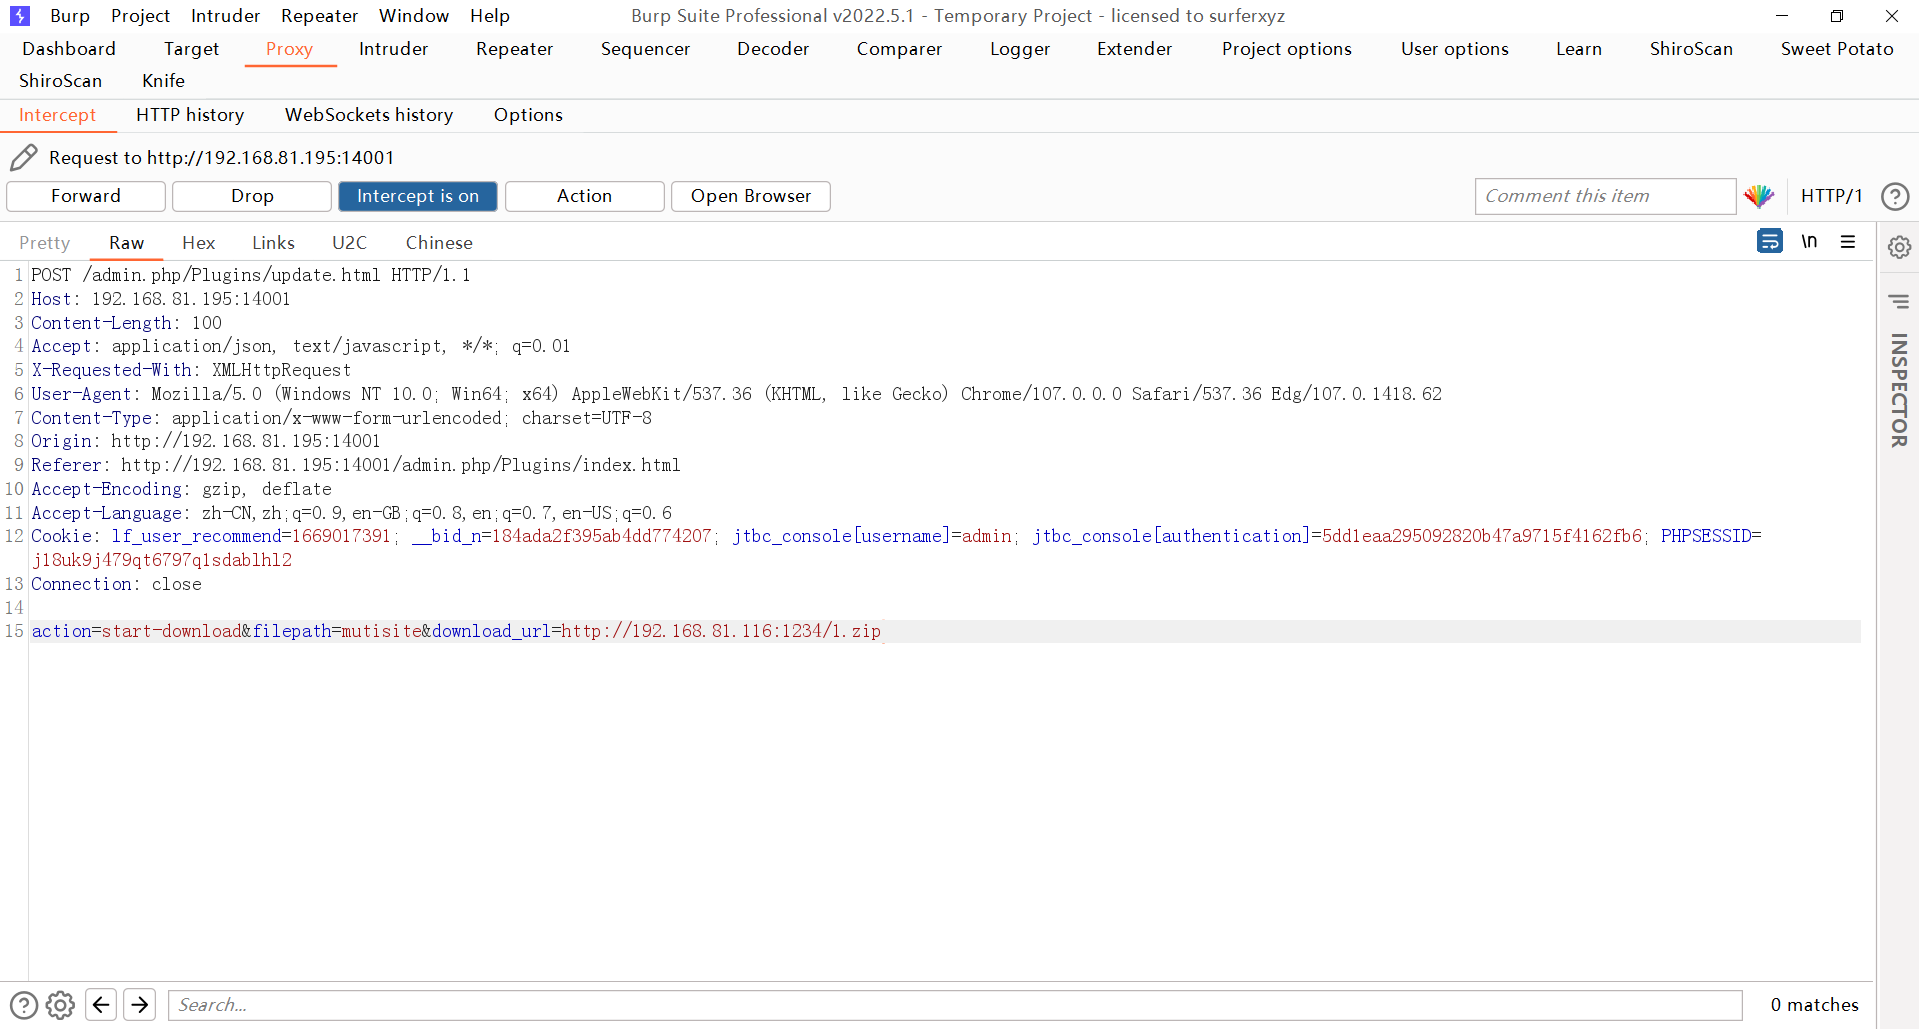Switch to the Project options tab

(x=1286, y=49)
